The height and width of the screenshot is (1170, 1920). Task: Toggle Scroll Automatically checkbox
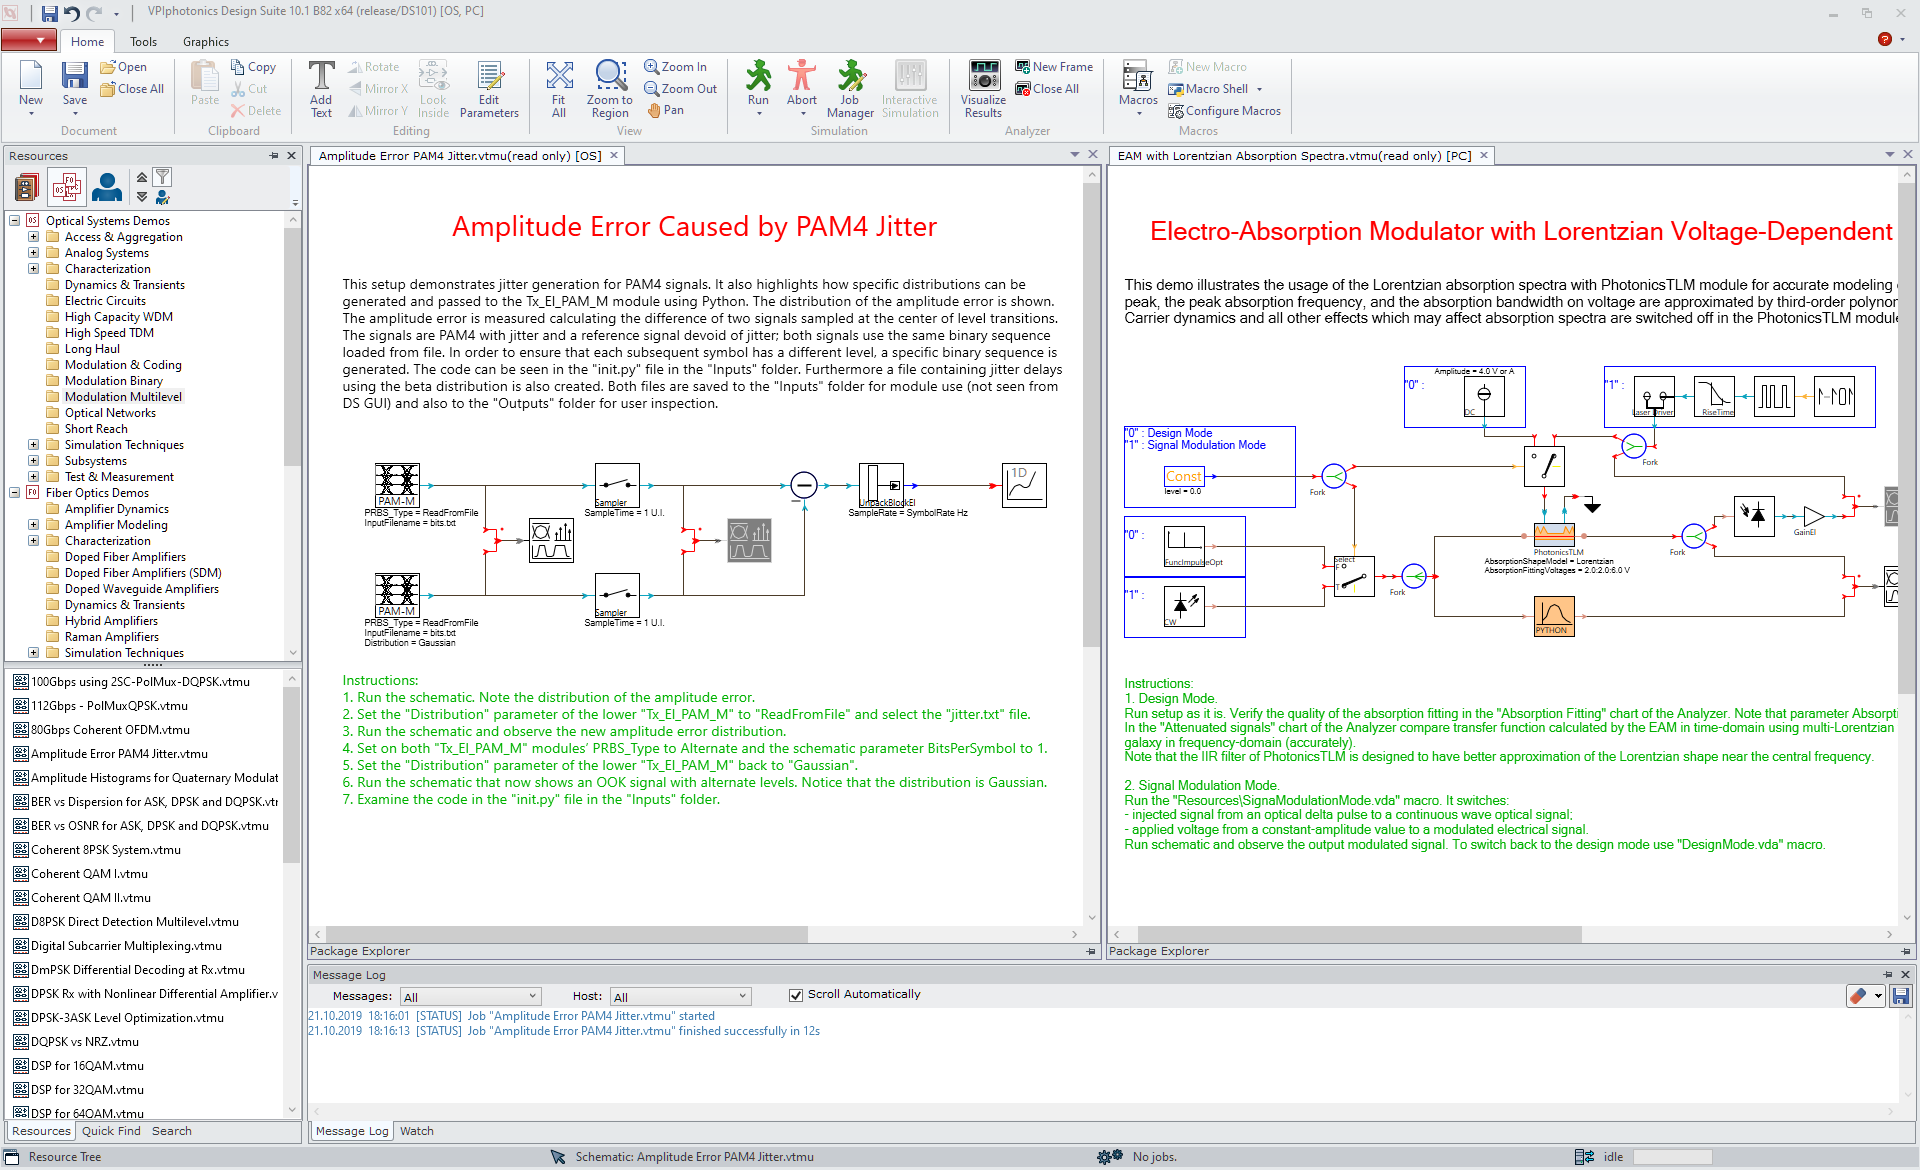[796, 995]
